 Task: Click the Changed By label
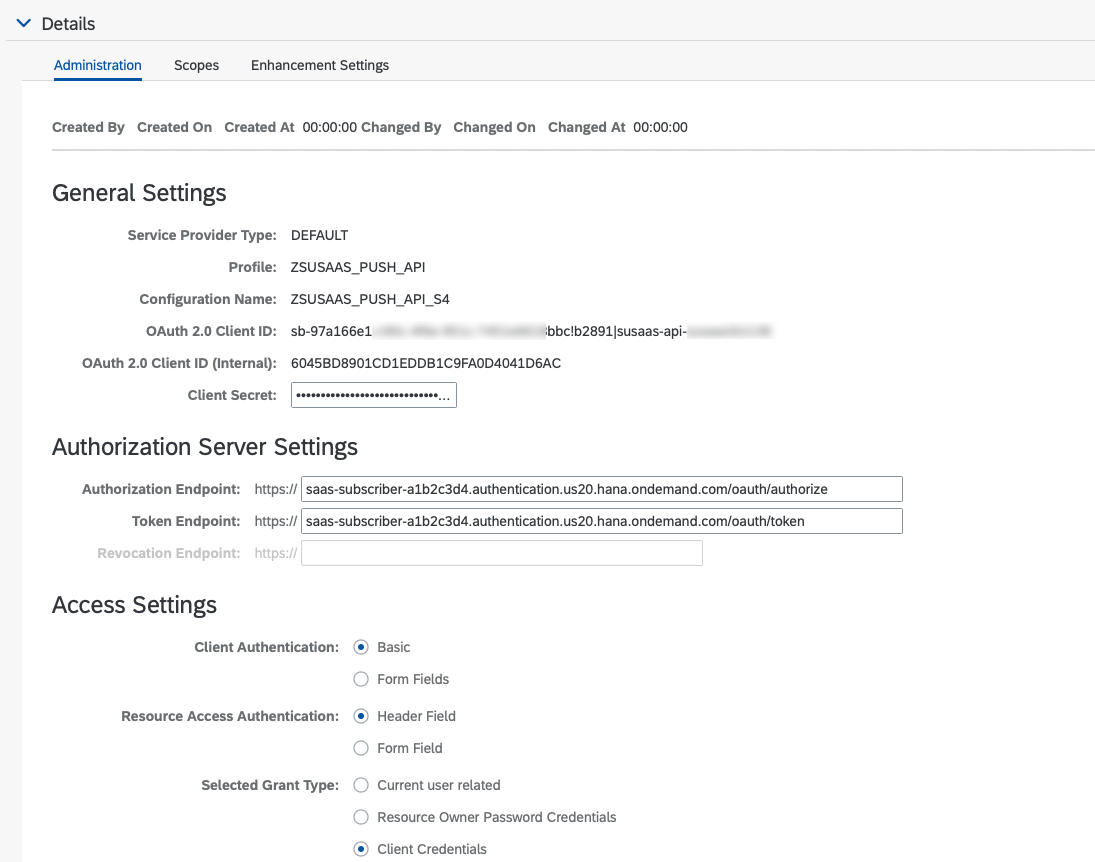(401, 127)
